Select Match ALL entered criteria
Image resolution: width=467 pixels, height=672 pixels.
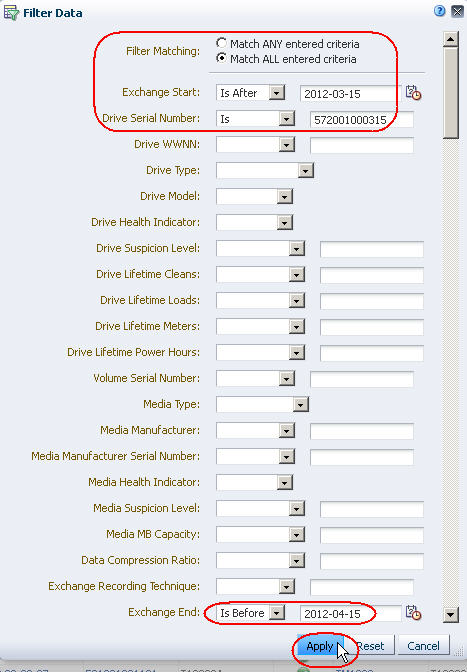(221, 58)
